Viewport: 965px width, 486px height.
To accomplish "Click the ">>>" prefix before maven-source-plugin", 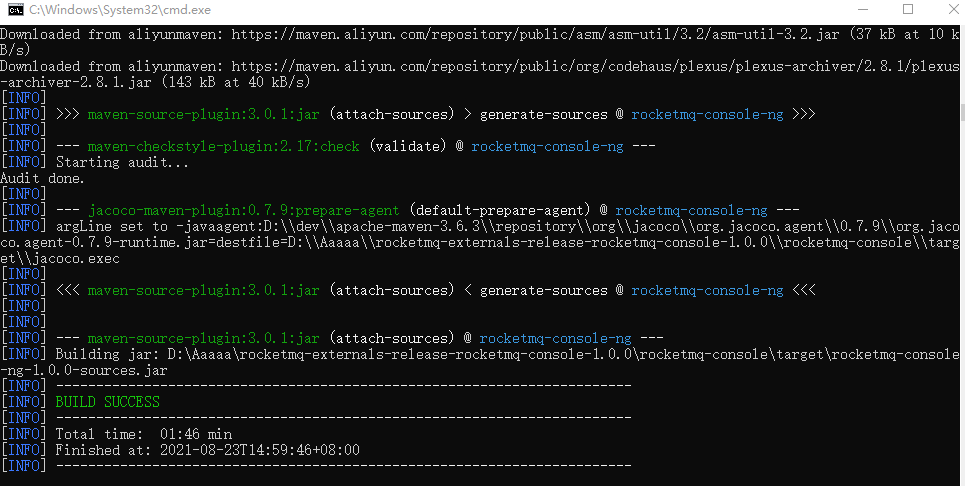I will click(x=67, y=114).
